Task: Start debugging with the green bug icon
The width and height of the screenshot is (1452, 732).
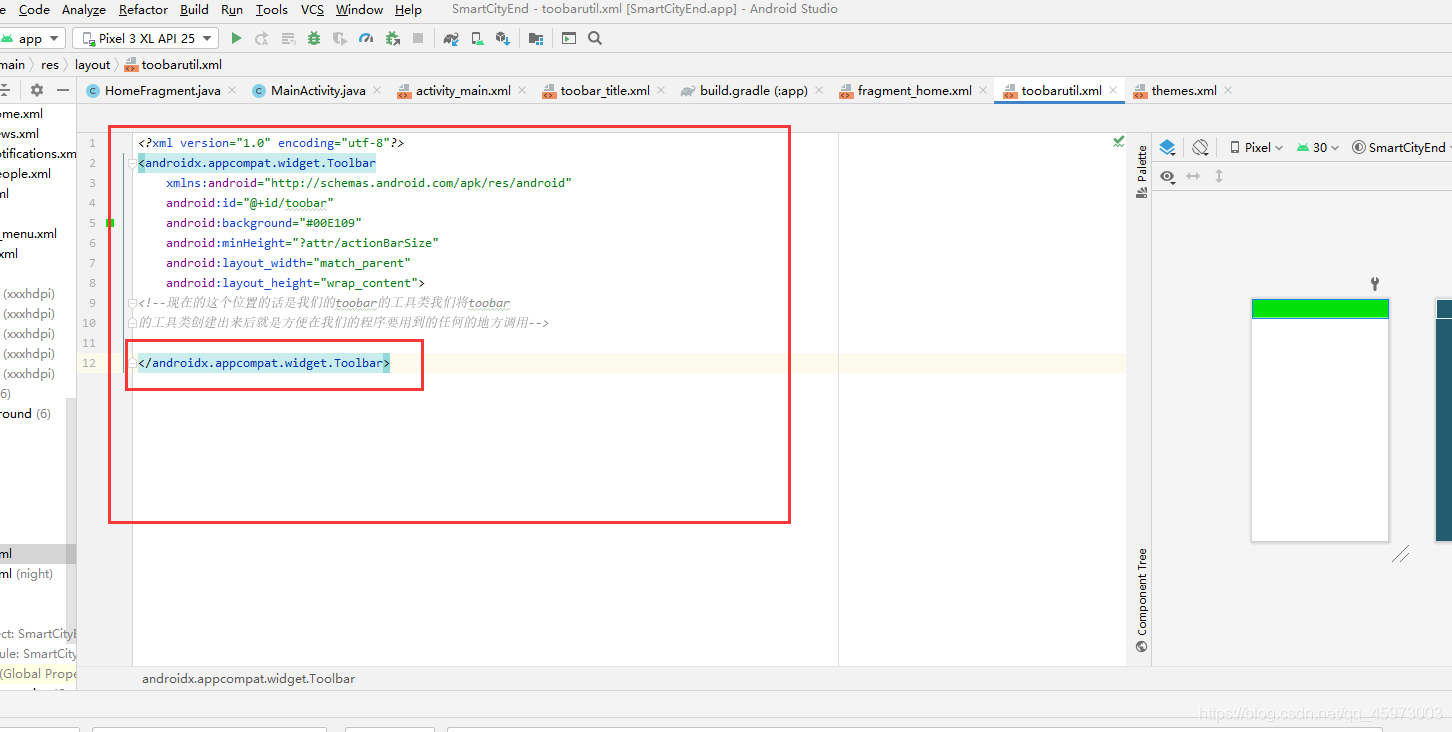Action: pos(314,38)
